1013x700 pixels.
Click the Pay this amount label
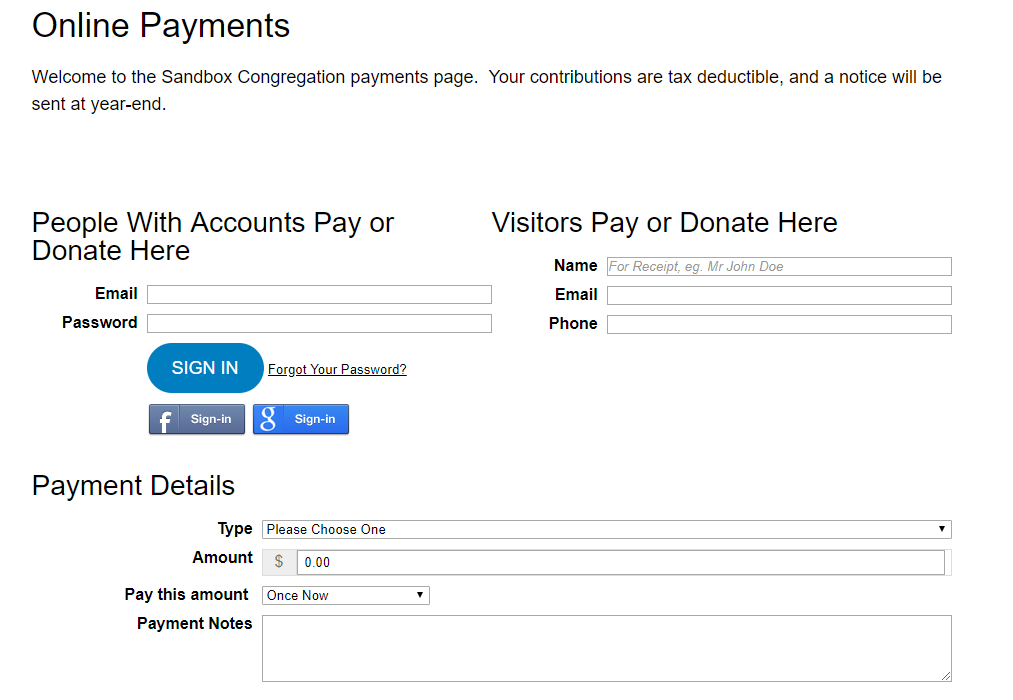[x=187, y=594]
